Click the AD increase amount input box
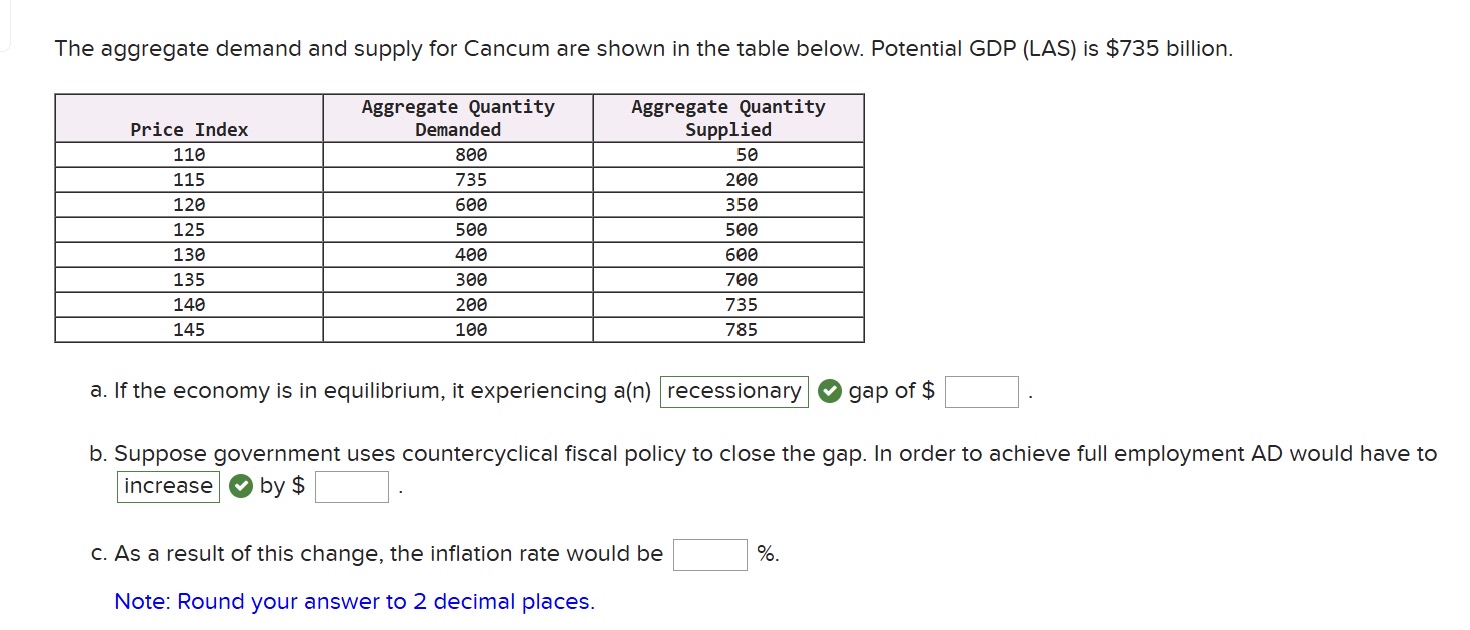The image size is (1470, 630). coord(352,486)
